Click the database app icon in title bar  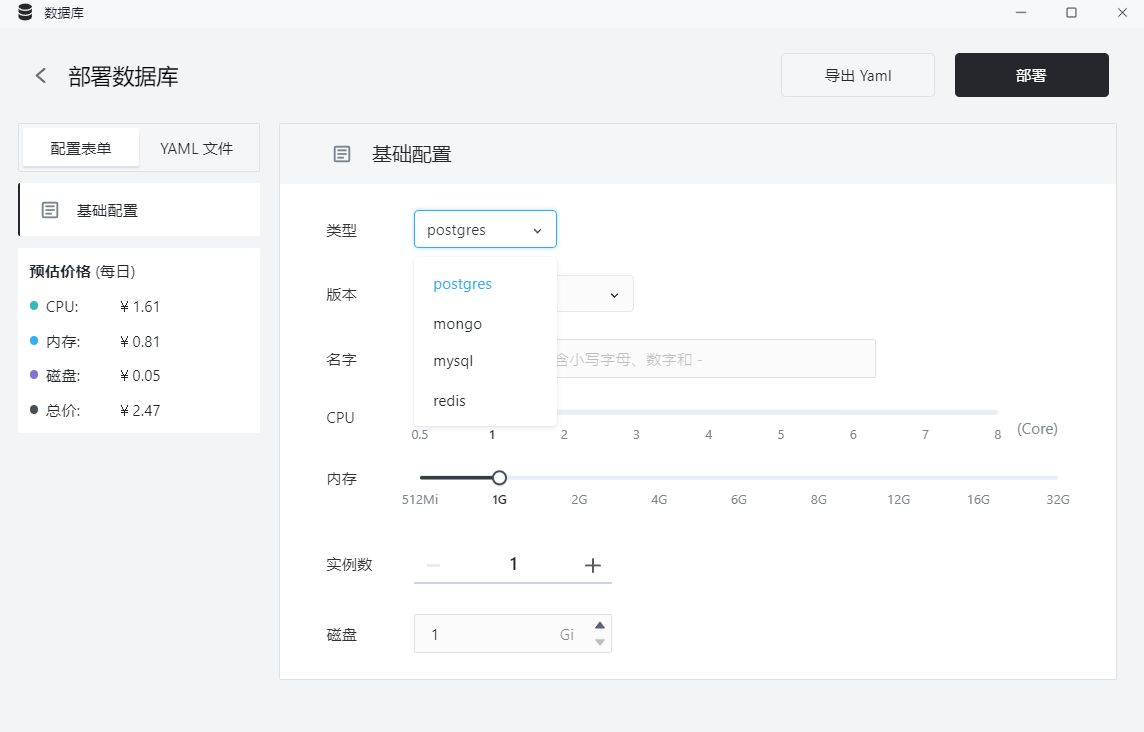(x=26, y=12)
